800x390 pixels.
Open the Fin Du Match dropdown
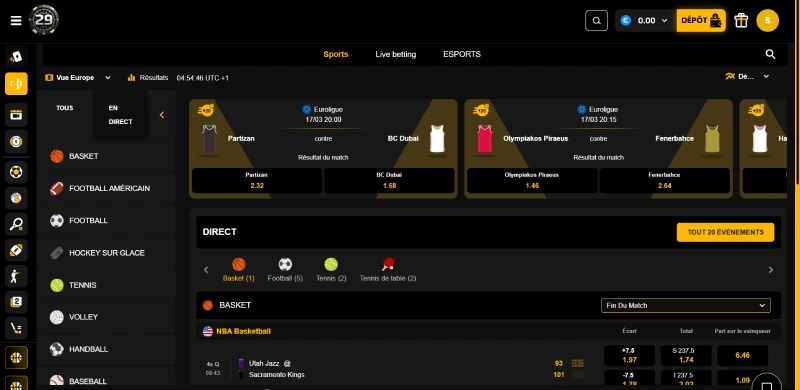(x=686, y=305)
